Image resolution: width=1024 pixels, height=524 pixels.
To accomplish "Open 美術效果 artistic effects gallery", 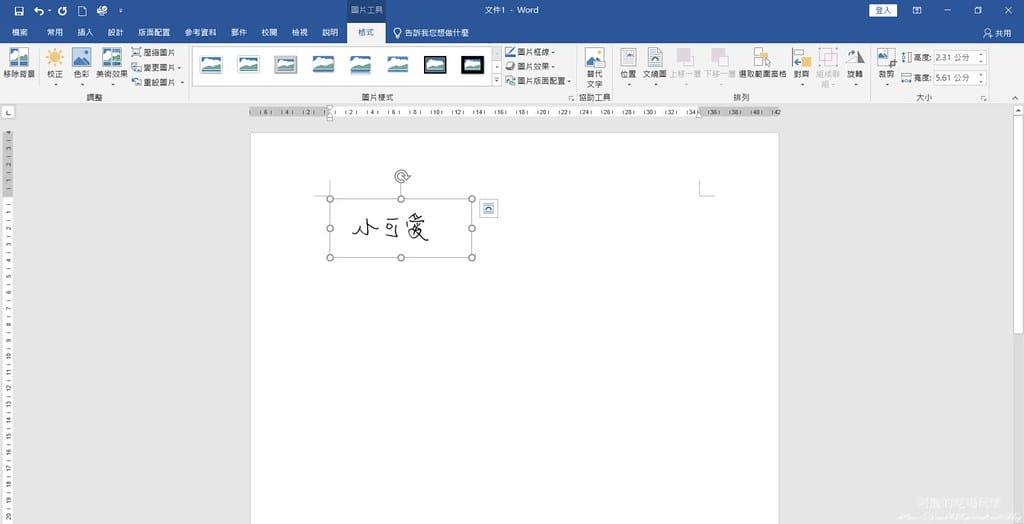I will coord(112,67).
